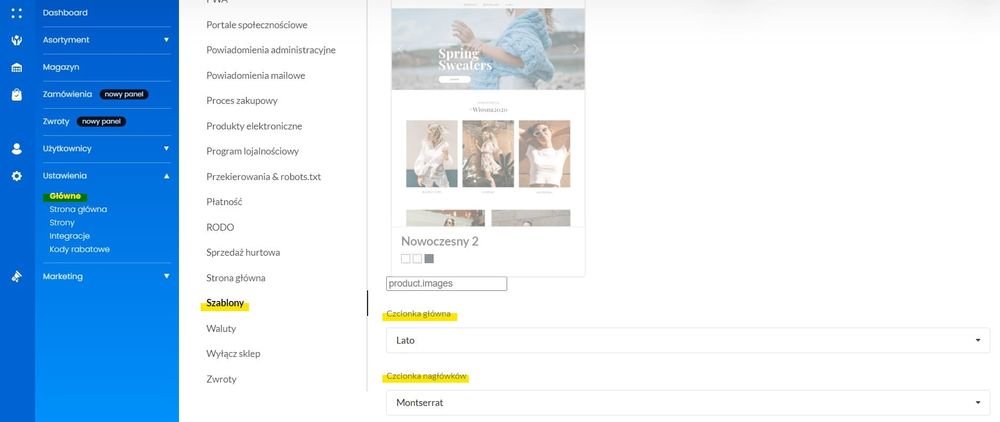Open Czcionka nagłówków dropdown showing Montserrat

(x=688, y=403)
